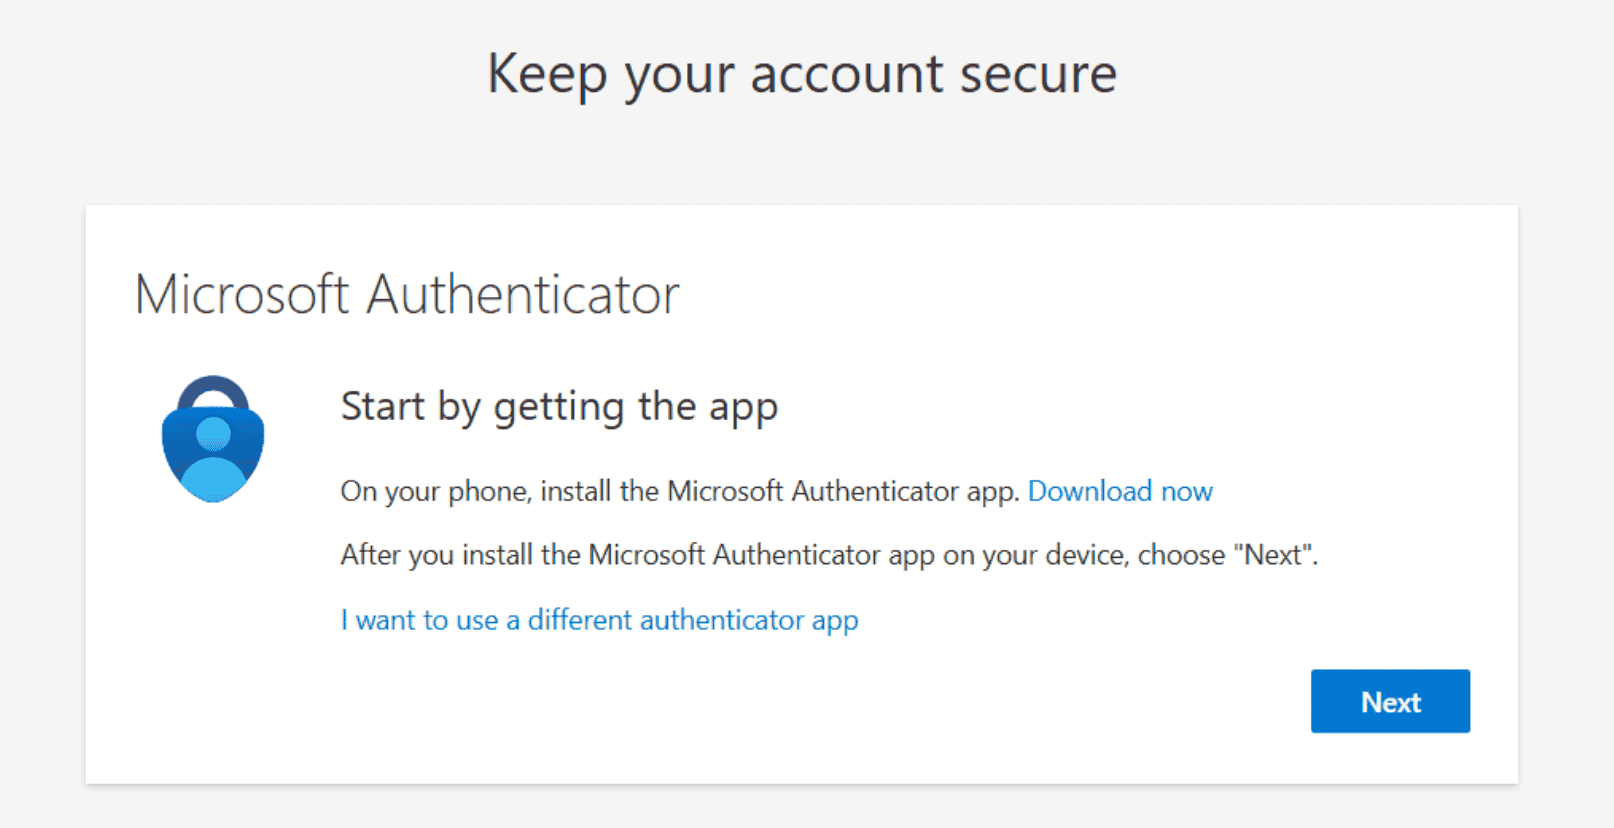1614x828 pixels.
Task: Click the word Microsoft in the card title
Action: point(242,295)
